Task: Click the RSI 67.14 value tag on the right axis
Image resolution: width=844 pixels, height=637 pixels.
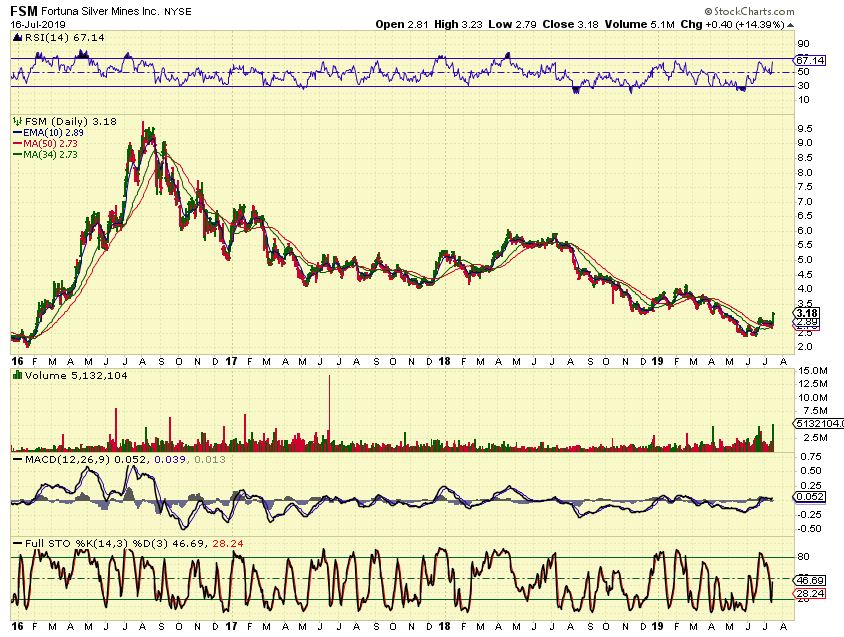Action: tap(810, 60)
